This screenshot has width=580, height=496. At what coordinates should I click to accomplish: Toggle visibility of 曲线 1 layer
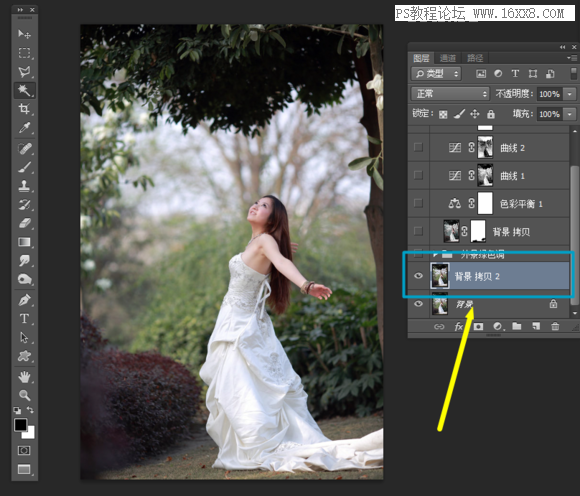(x=418, y=175)
